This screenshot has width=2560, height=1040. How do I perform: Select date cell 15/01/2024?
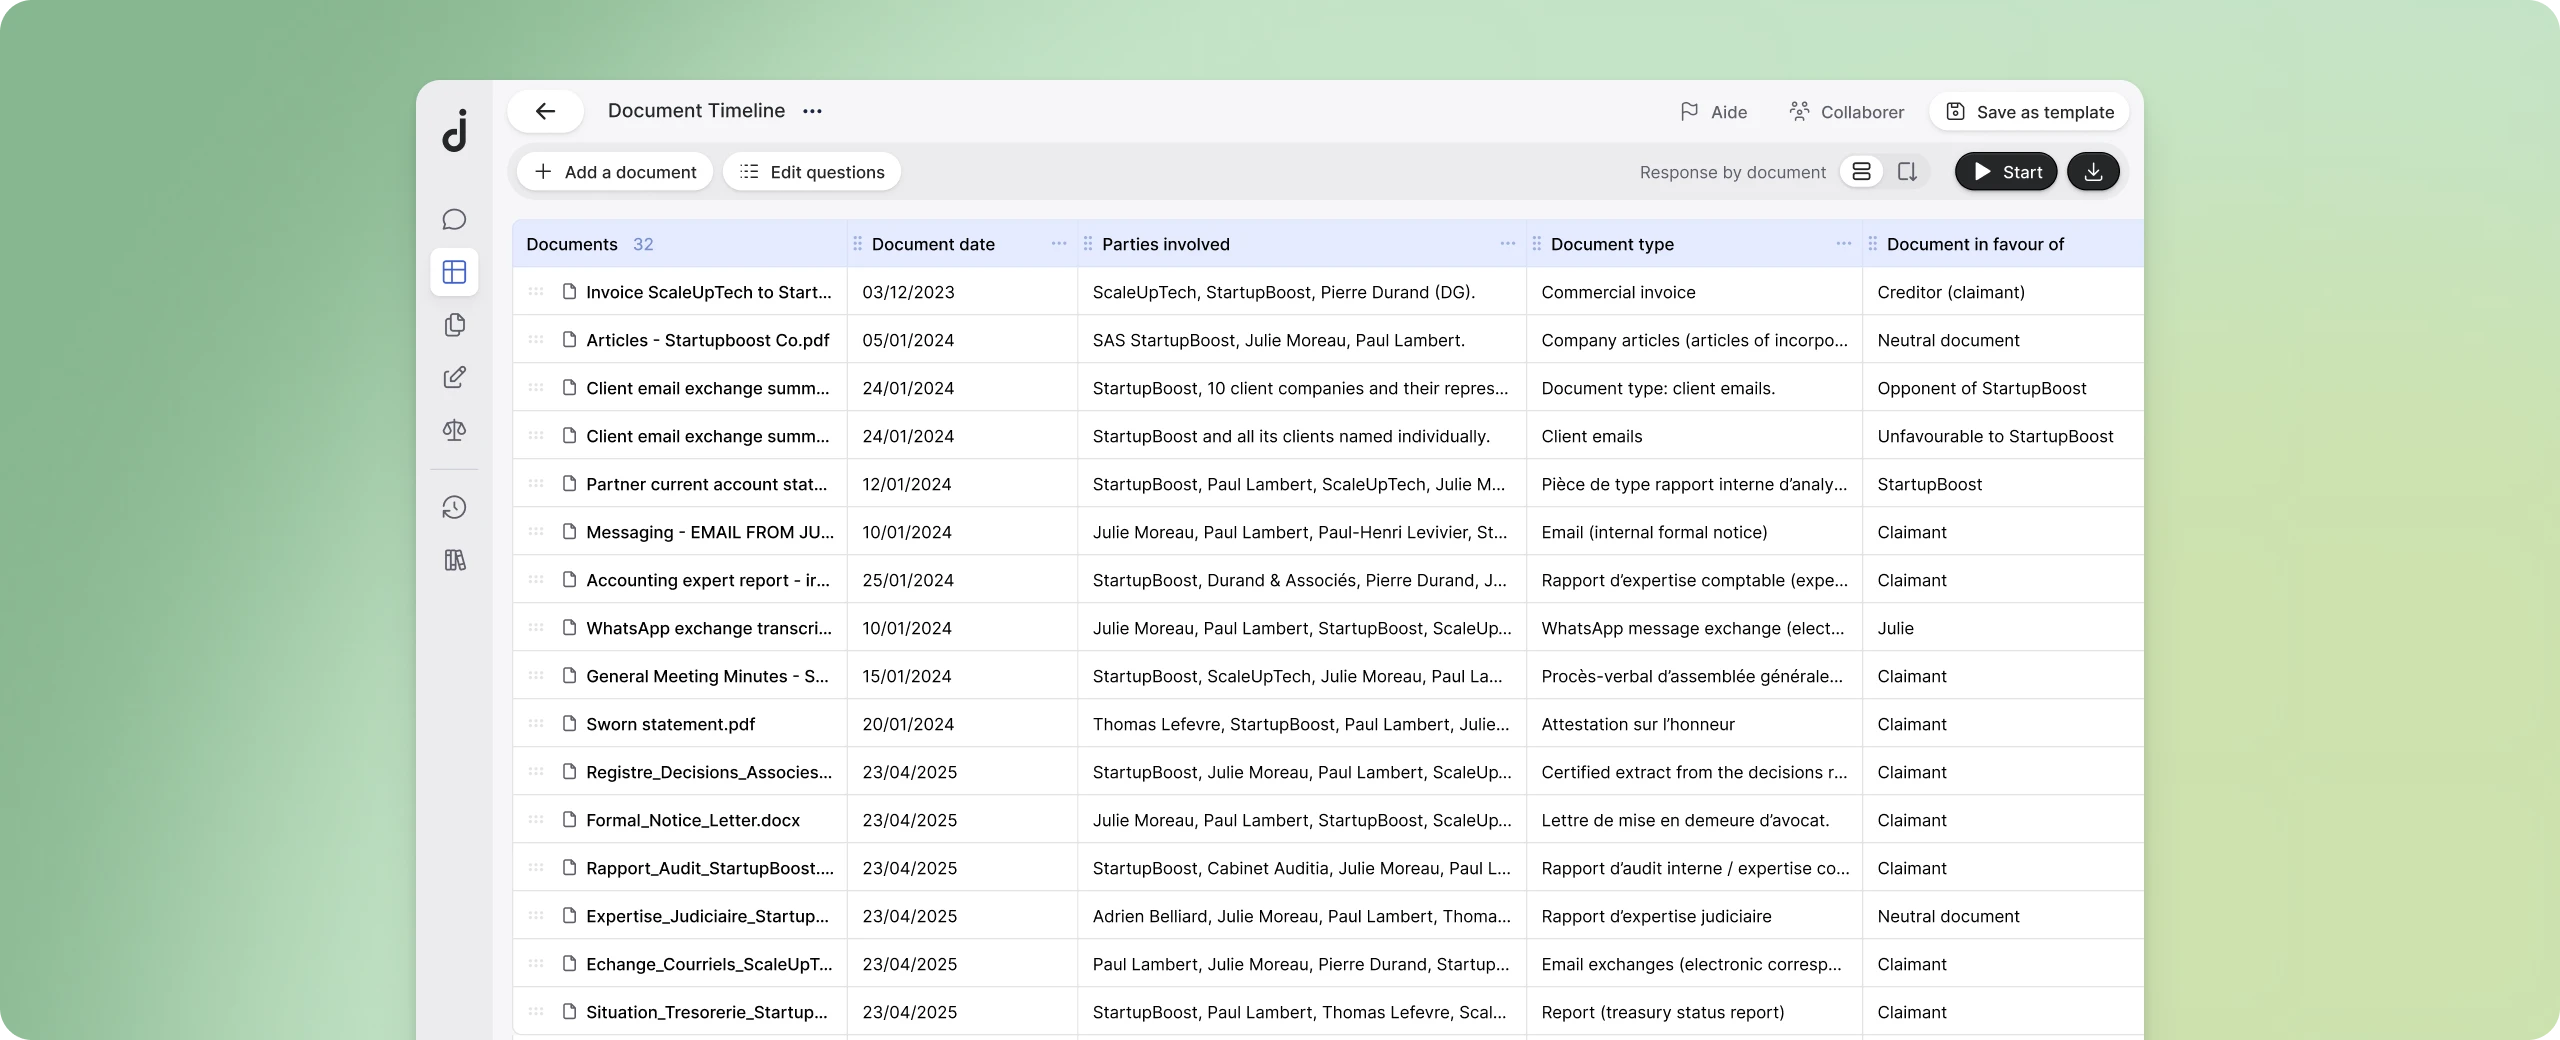pyautogui.click(x=962, y=676)
